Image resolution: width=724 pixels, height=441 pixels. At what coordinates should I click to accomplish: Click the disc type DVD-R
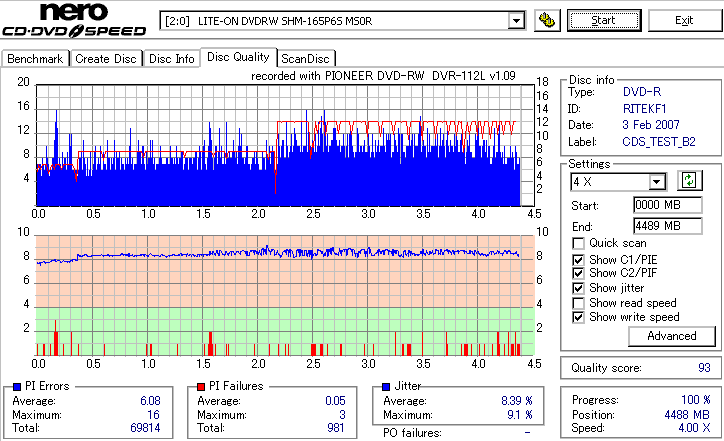642,92
